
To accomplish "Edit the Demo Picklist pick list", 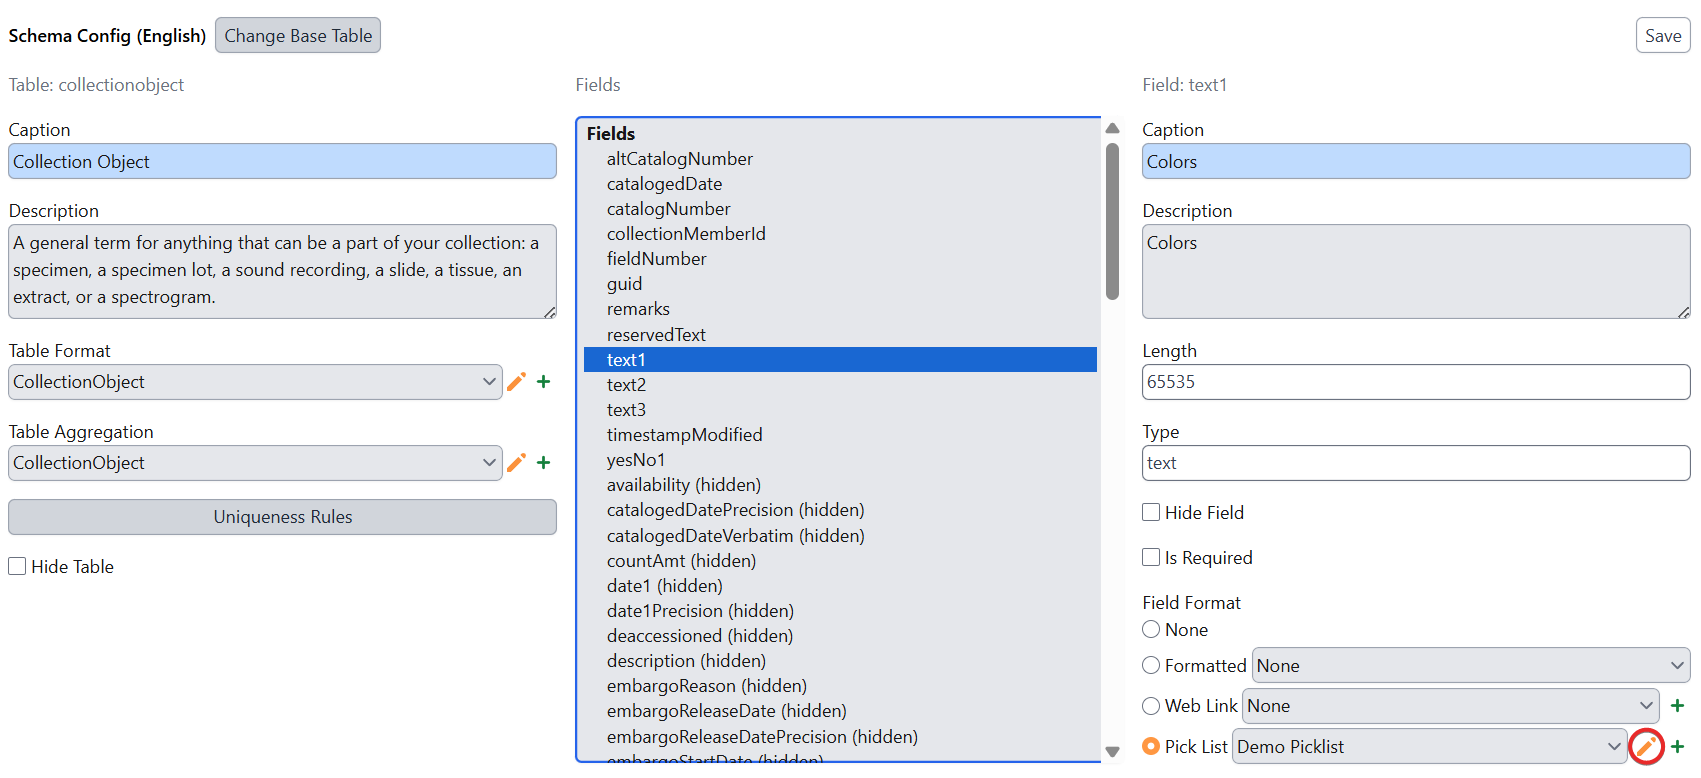I will point(1646,747).
